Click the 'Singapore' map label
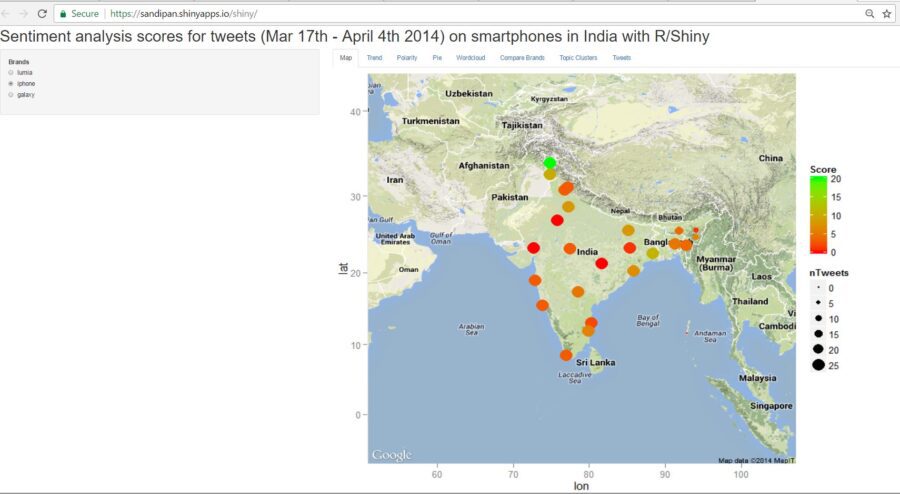Image resolution: width=900 pixels, height=494 pixels. 771,406
